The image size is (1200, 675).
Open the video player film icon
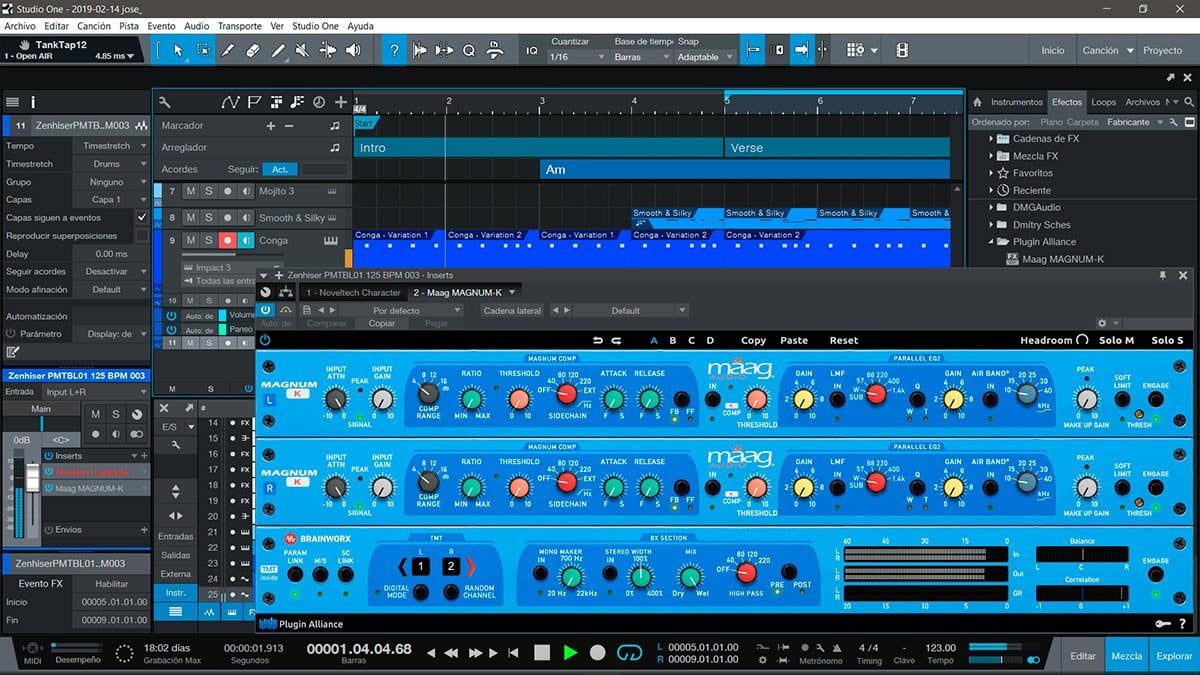click(x=902, y=50)
